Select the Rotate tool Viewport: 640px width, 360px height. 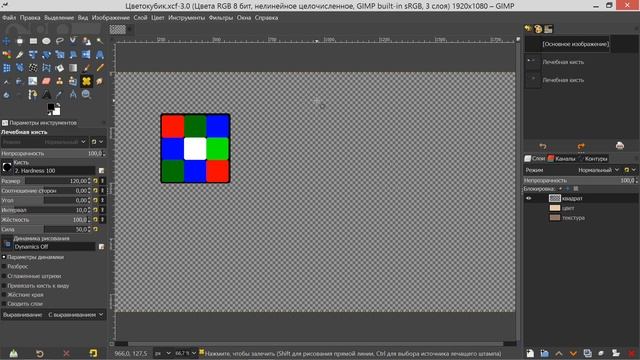(46, 55)
